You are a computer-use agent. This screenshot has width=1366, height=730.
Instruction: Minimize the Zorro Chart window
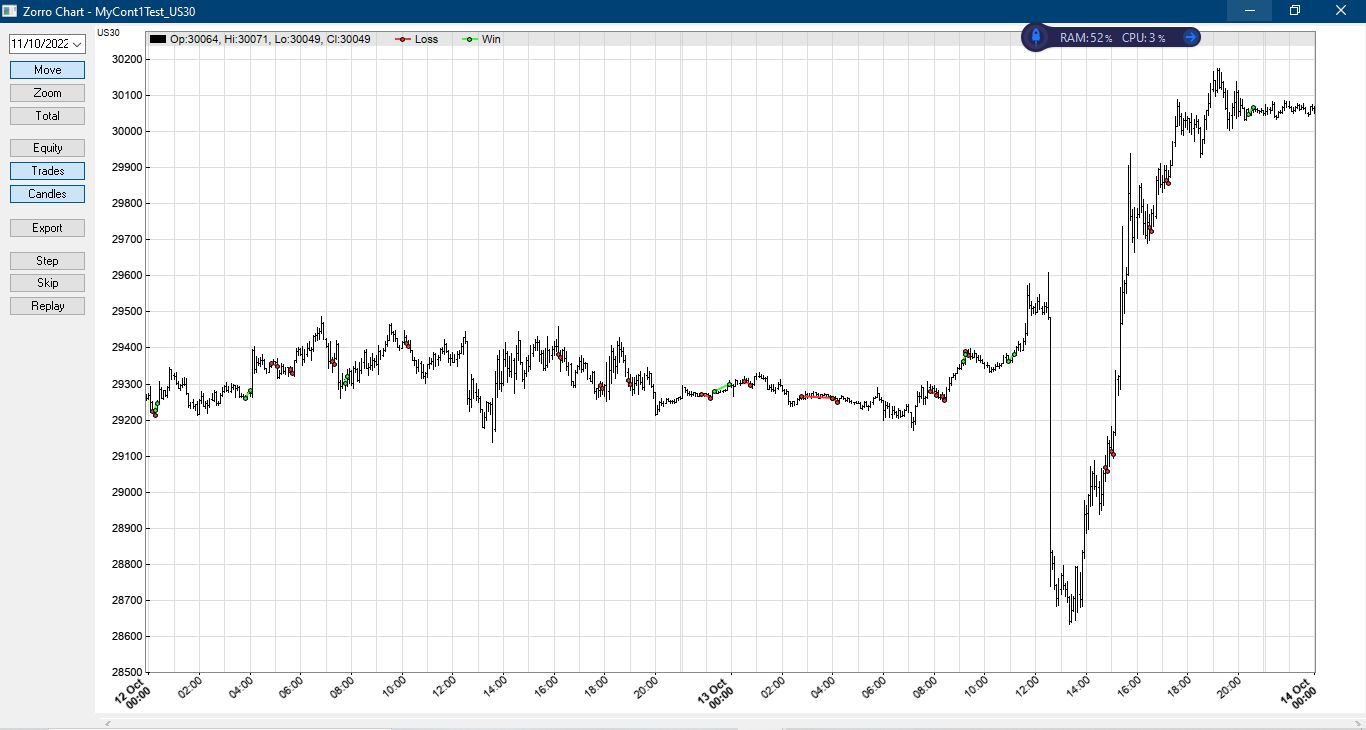pos(1249,11)
